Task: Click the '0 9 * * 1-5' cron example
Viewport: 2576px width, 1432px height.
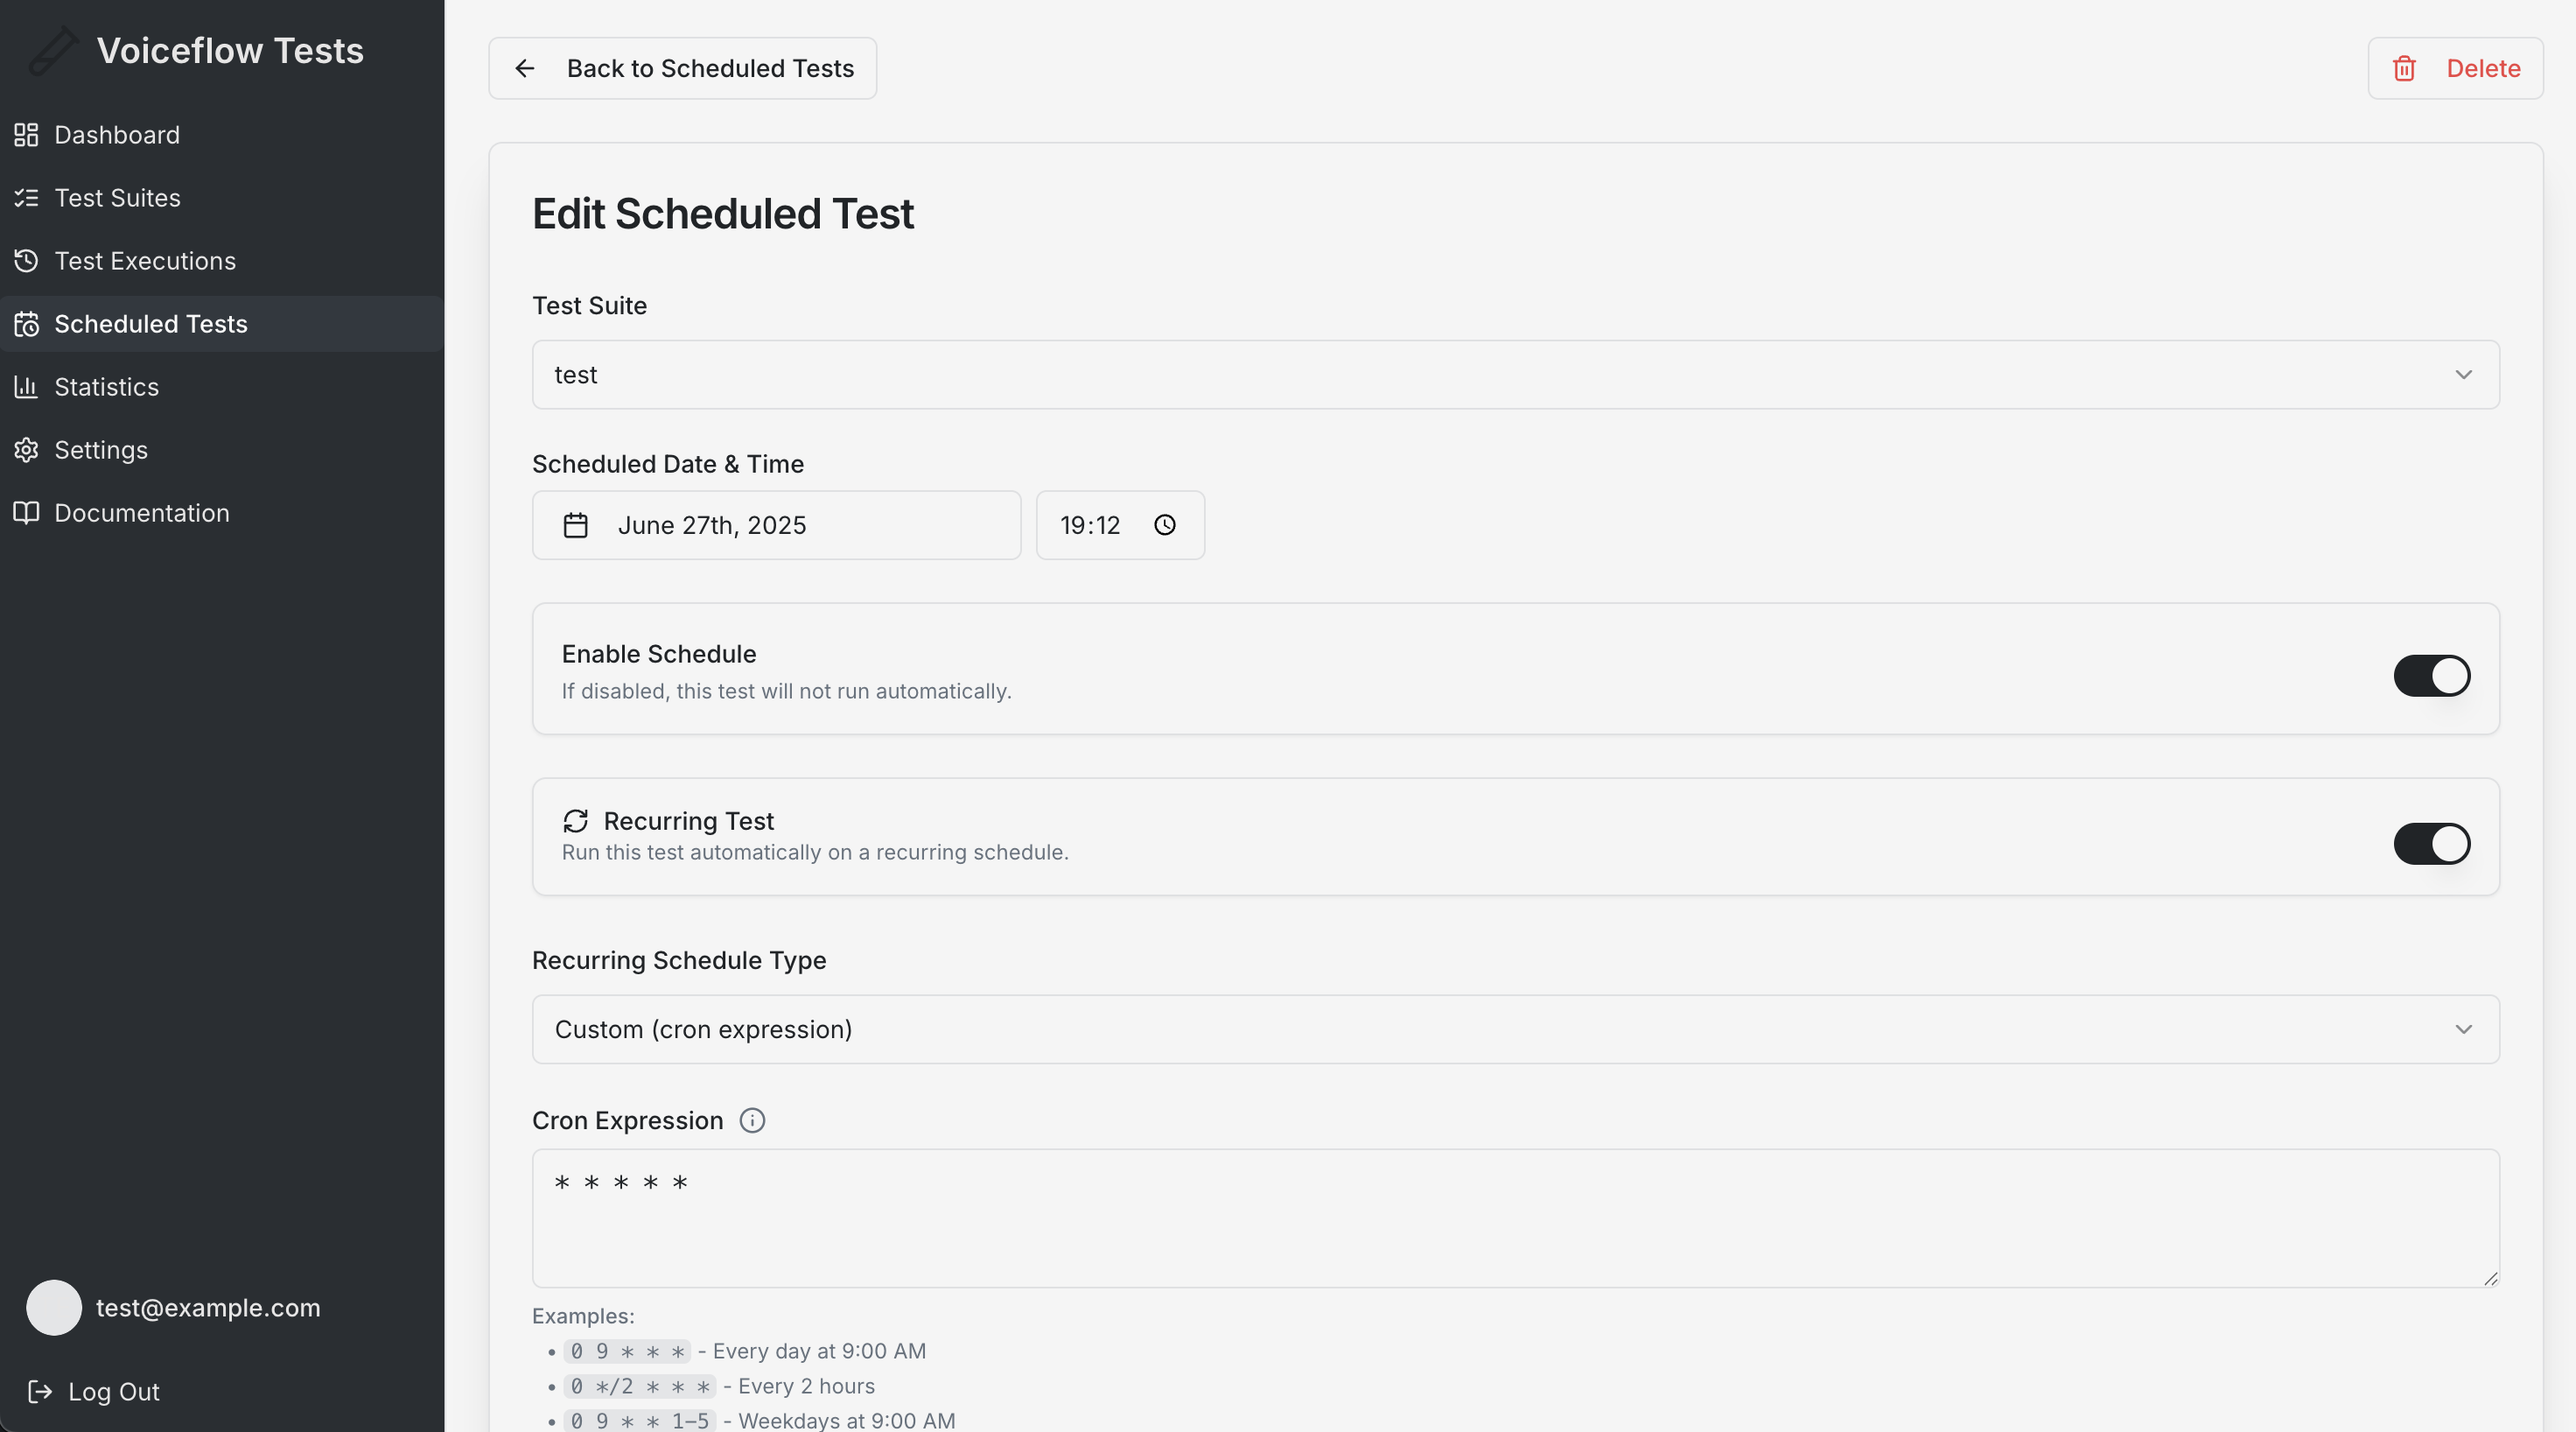Action: tap(640, 1421)
